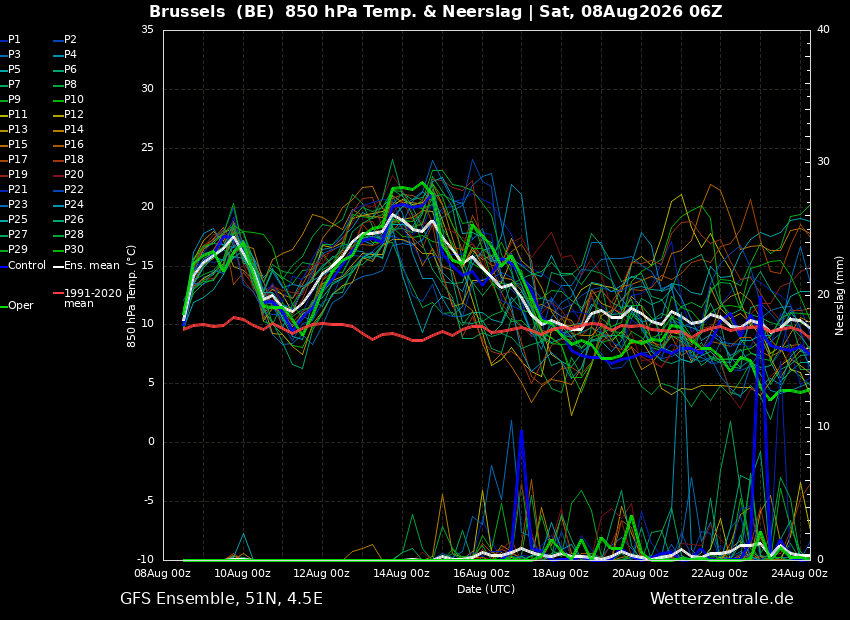
Task: Click the 30 precipitation axis value
Action: (x=823, y=162)
